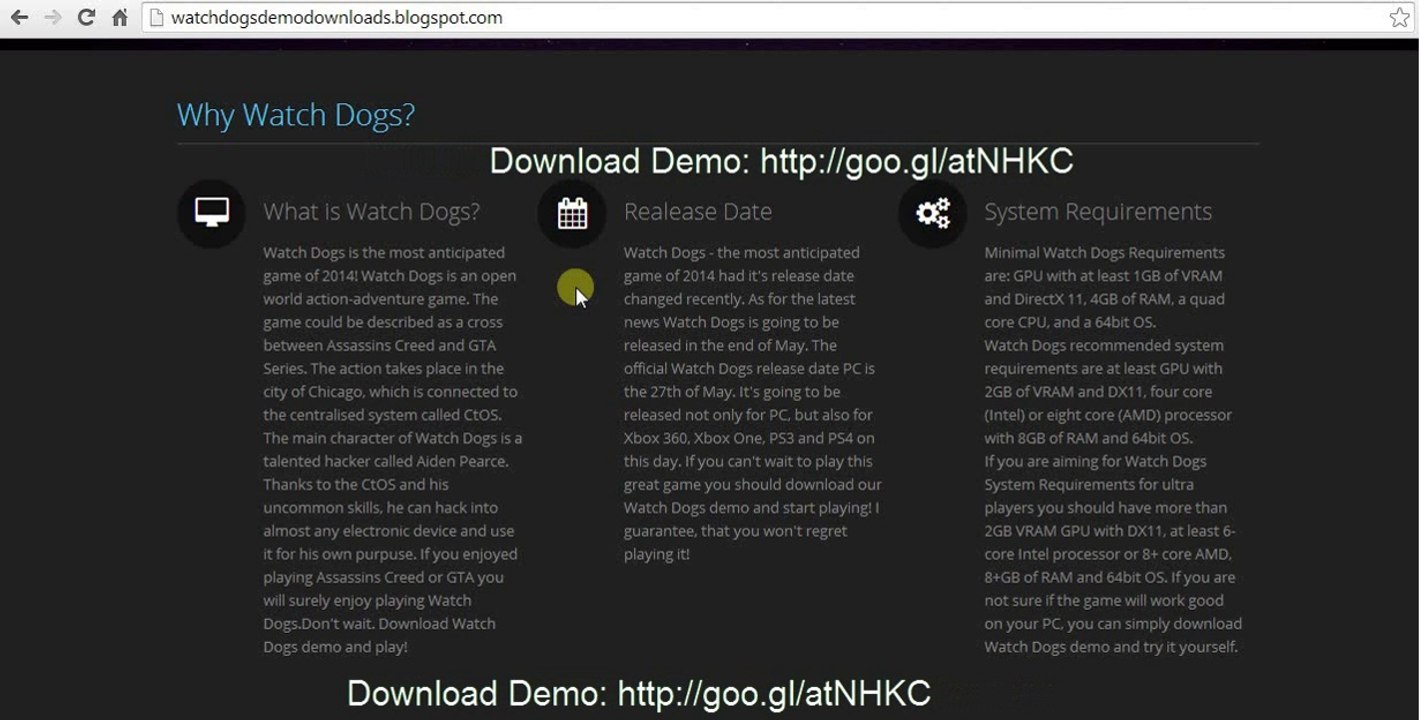This screenshot has width=1421, height=720.
Task: Bookmark this page with the star icon
Action: click(x=1399, y=17)
